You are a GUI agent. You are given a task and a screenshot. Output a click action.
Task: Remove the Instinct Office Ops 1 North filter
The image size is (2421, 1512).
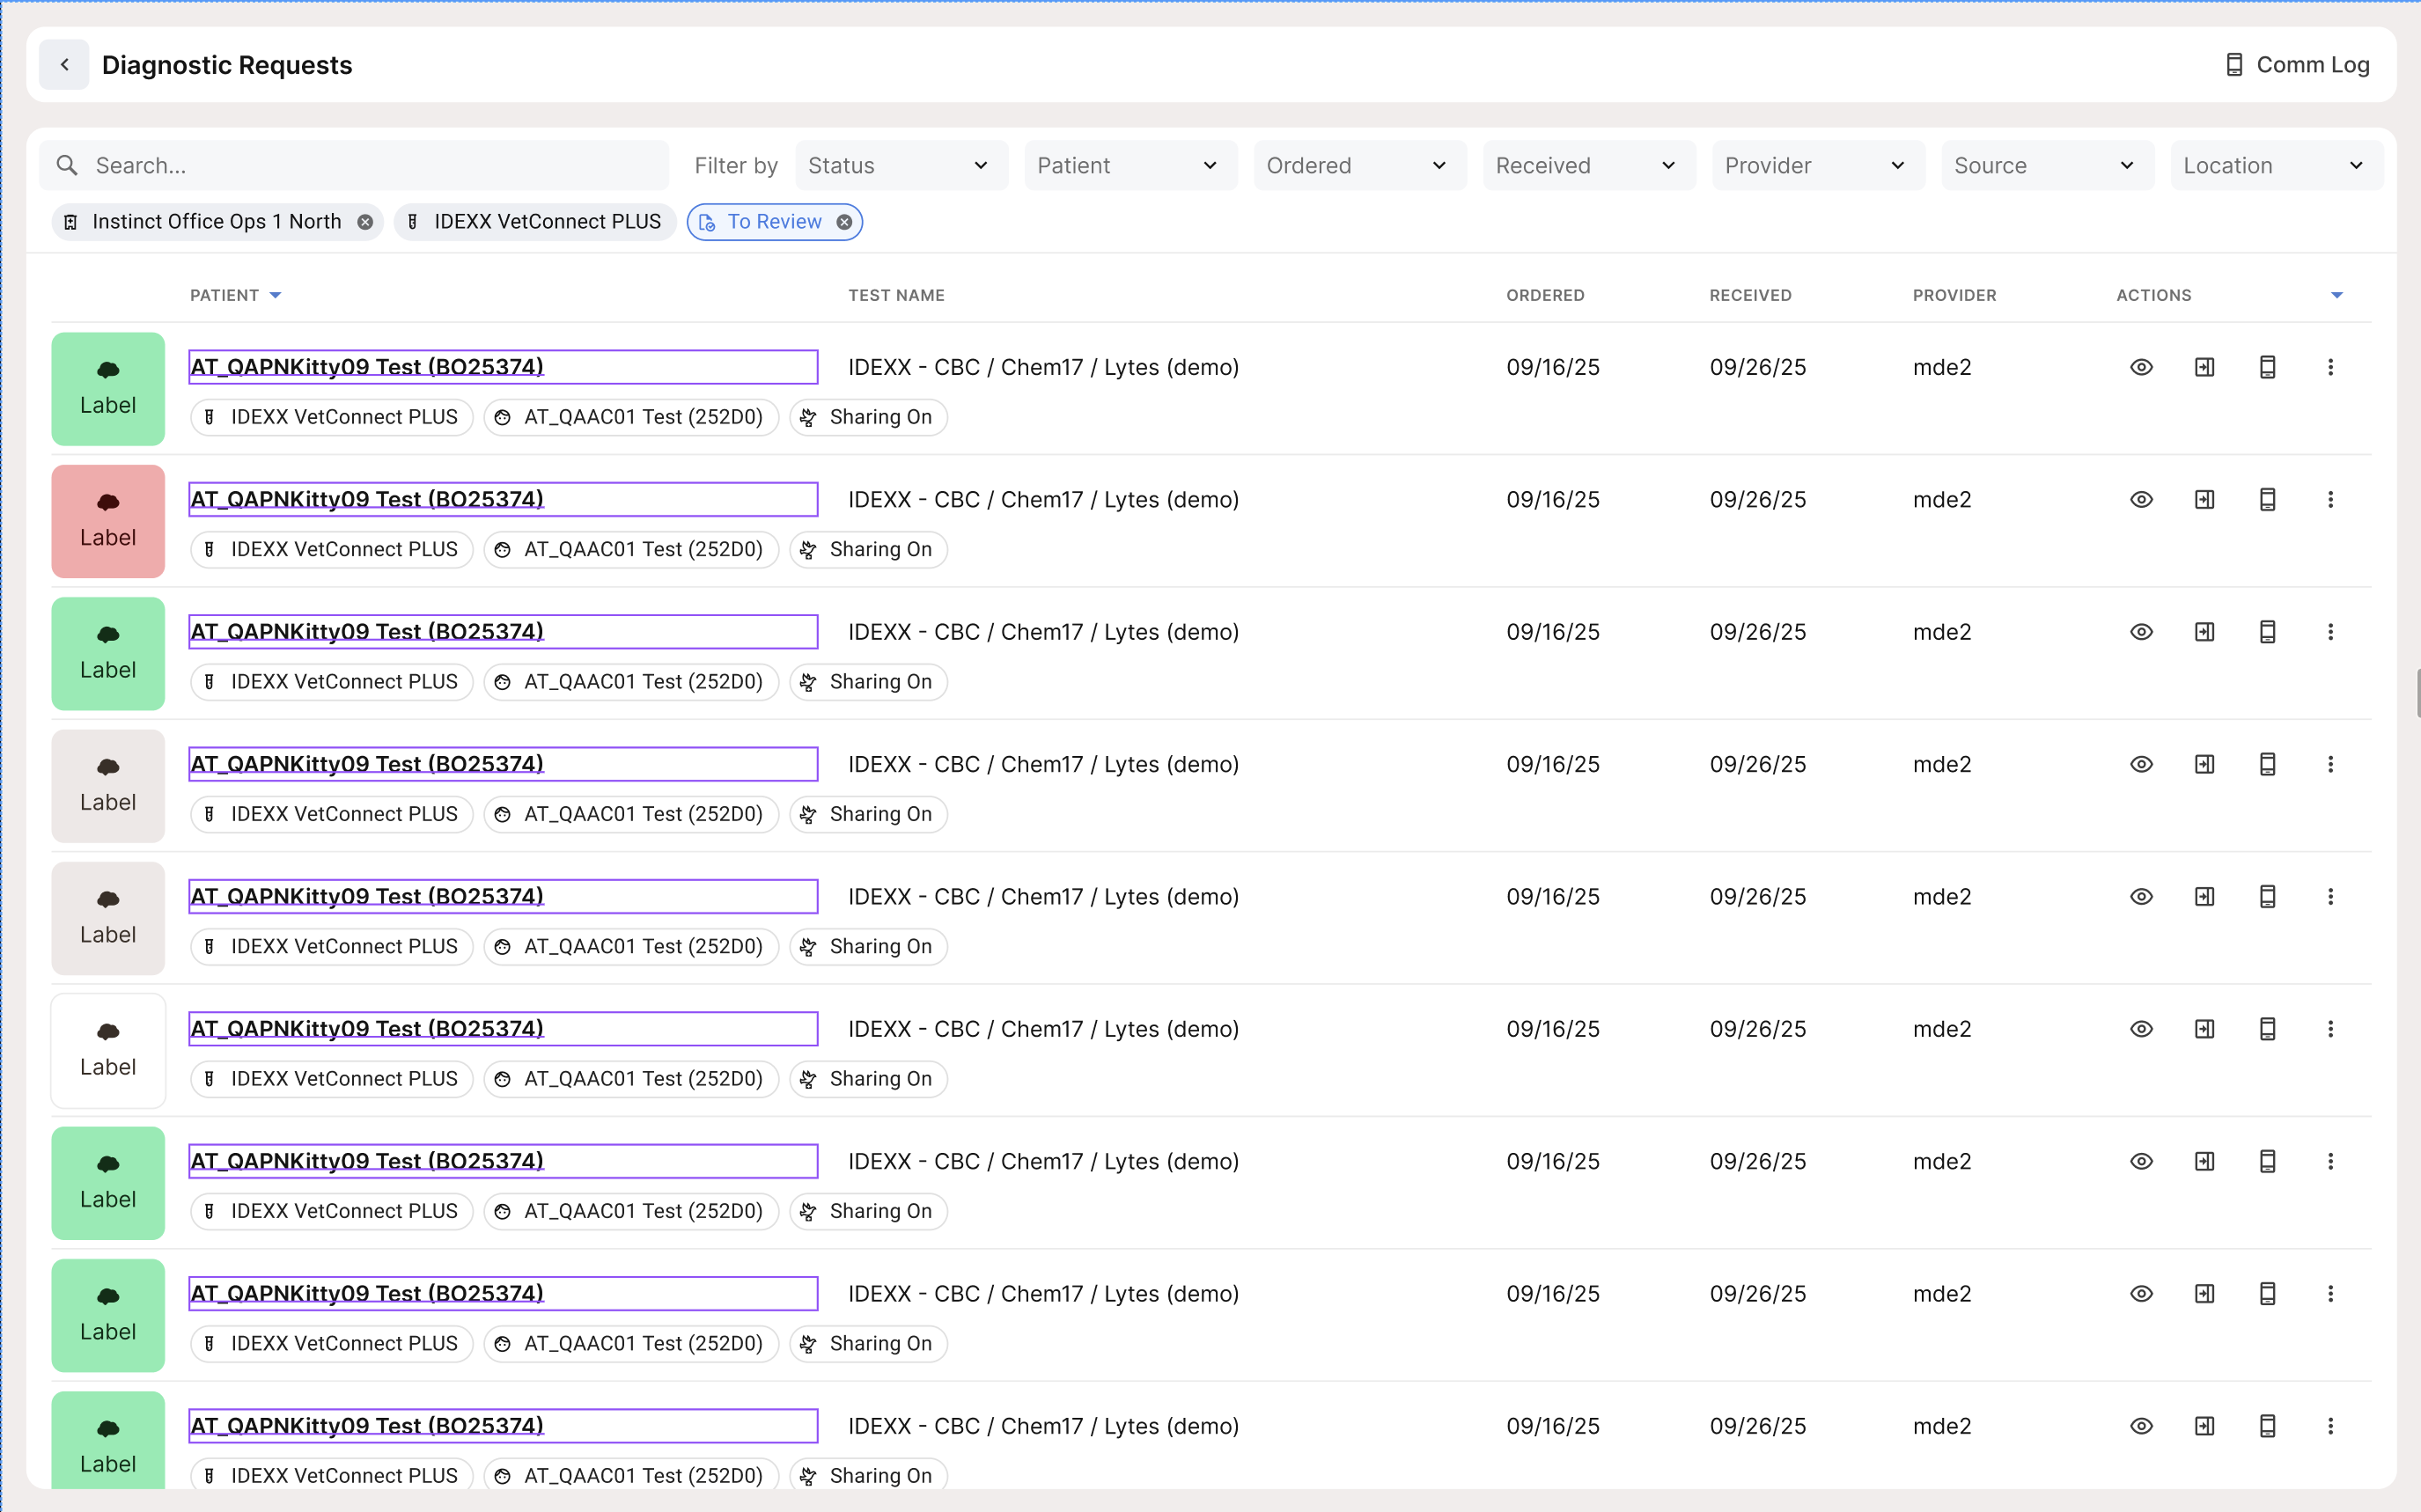tap(365, 222)
